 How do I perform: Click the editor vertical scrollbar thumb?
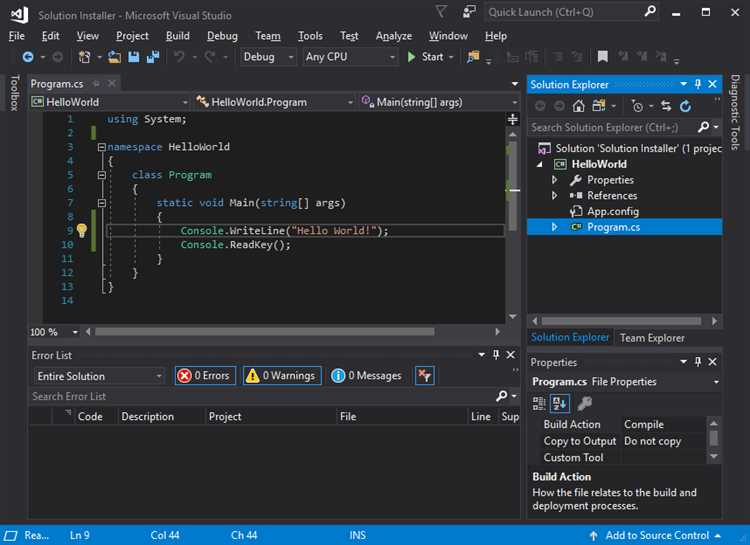pos(513,185)
